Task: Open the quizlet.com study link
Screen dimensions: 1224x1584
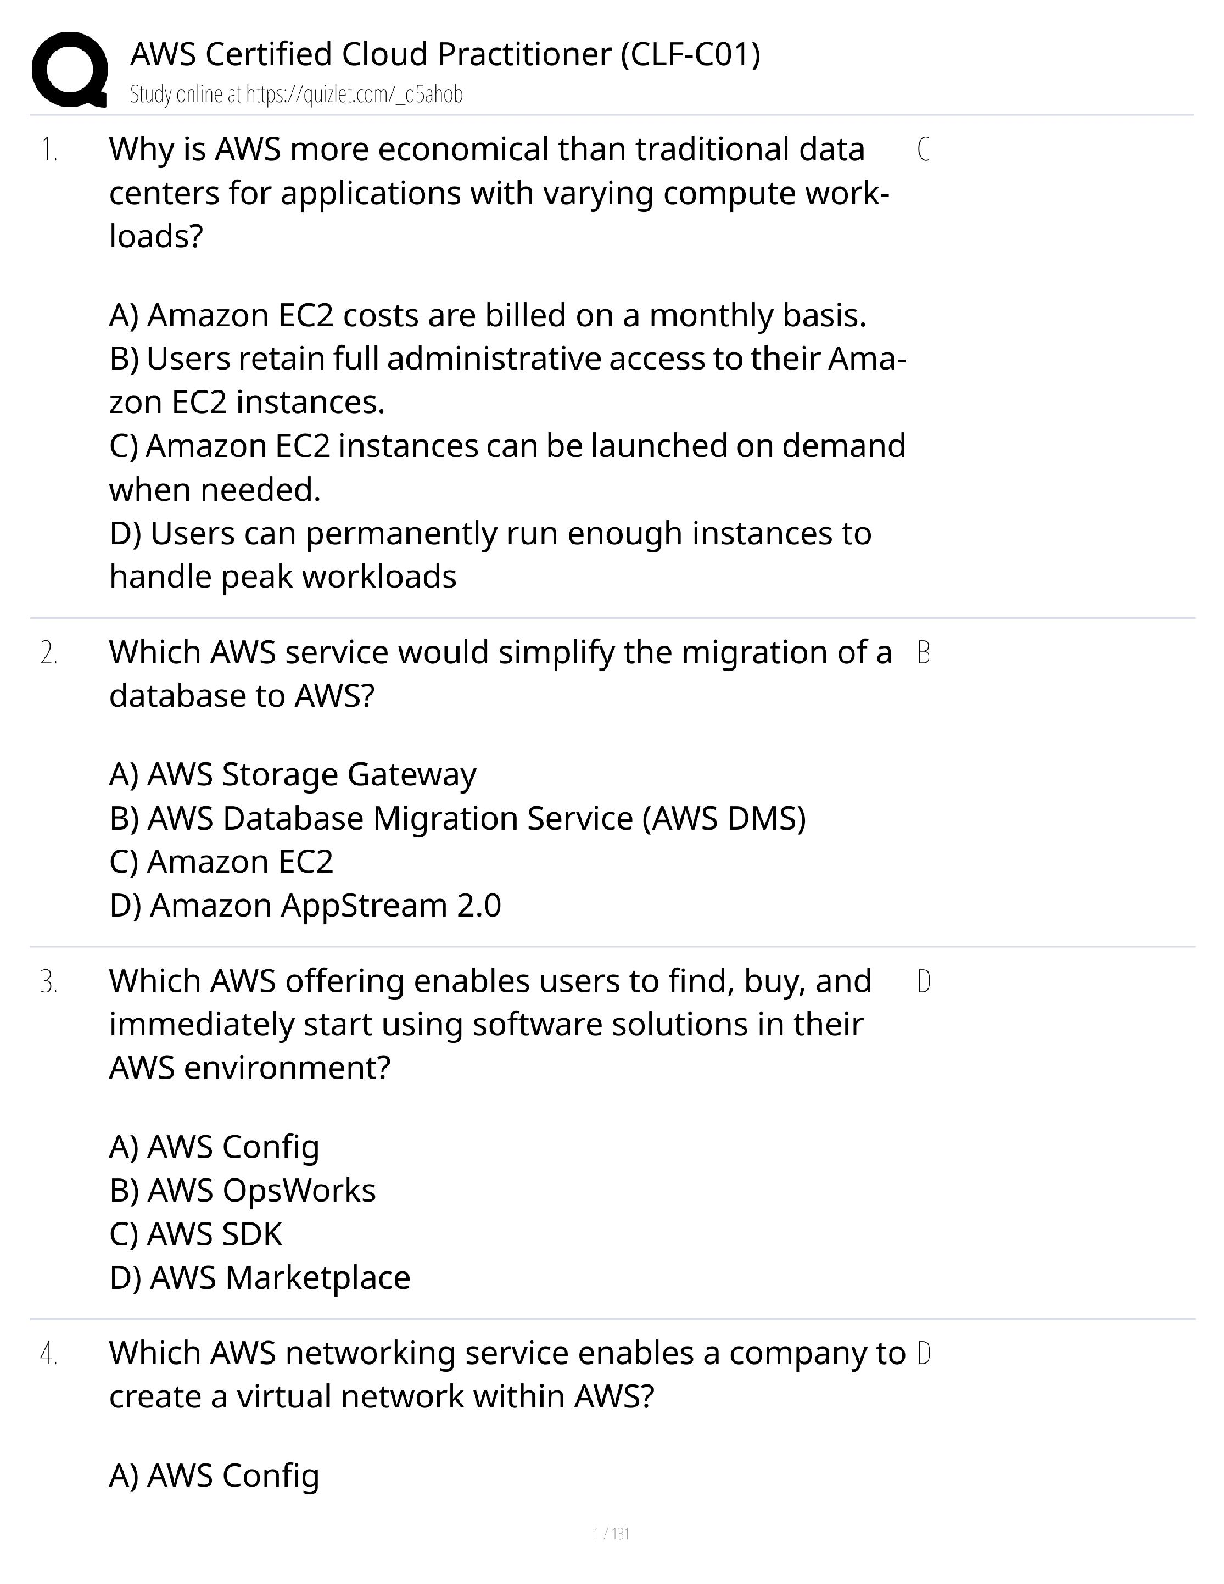Action: click(x=296, y=94)
